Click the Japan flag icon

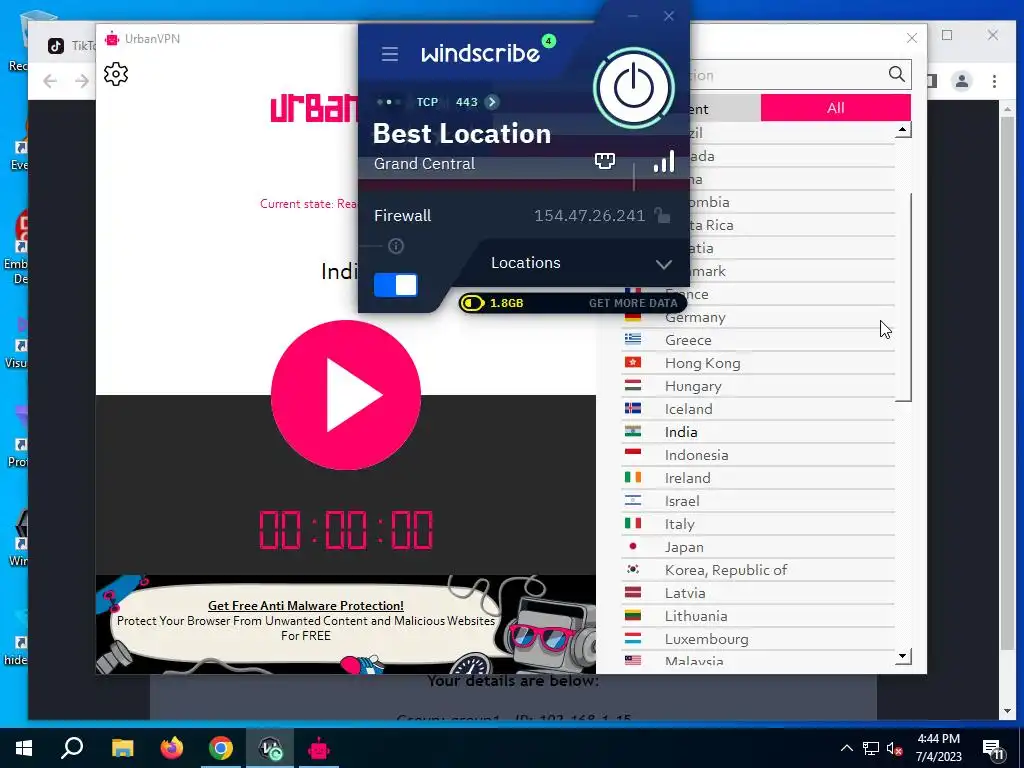[633, 546]
